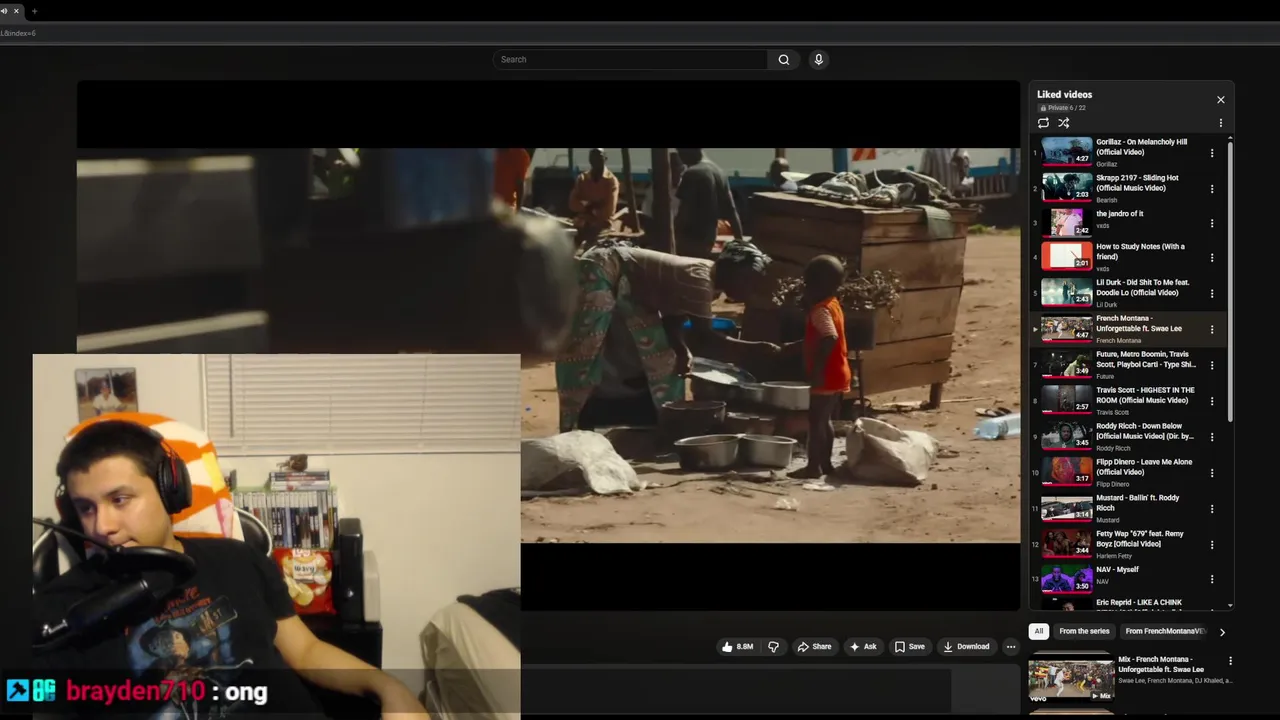This screenshot has width=1280, height=720.
Task: Click 'Eric Reprid - LIKE A CHINK' title
Action: (1139, 603)
